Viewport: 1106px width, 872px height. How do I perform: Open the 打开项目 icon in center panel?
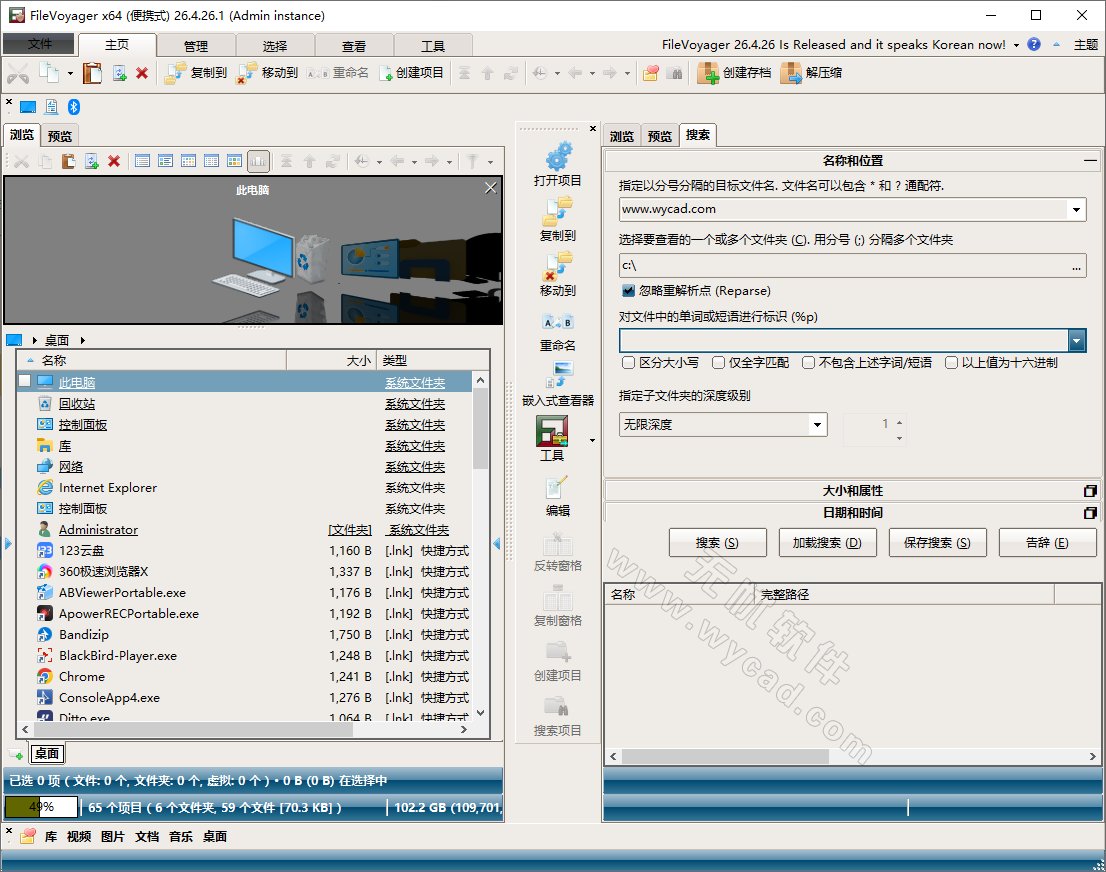pyautogui.click(x=557, y=163)
